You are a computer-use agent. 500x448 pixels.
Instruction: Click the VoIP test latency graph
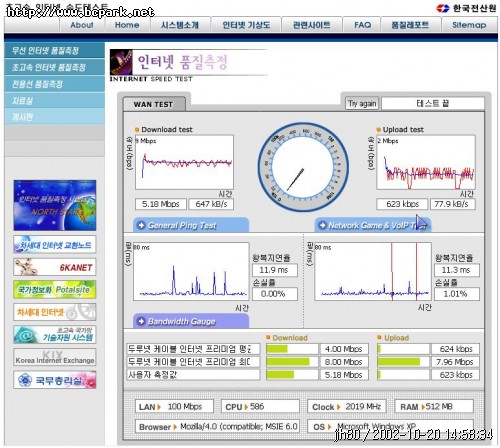click(373, 271)
